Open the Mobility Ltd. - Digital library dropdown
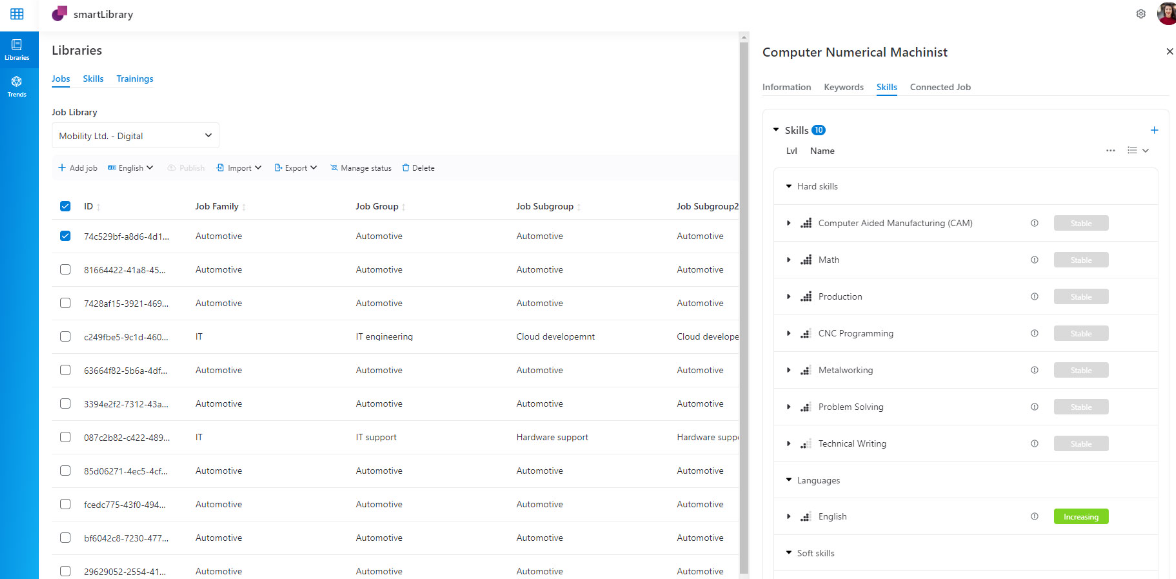Image resolution: width=1176 pixels, height=579 pixels. coord(135,135)
